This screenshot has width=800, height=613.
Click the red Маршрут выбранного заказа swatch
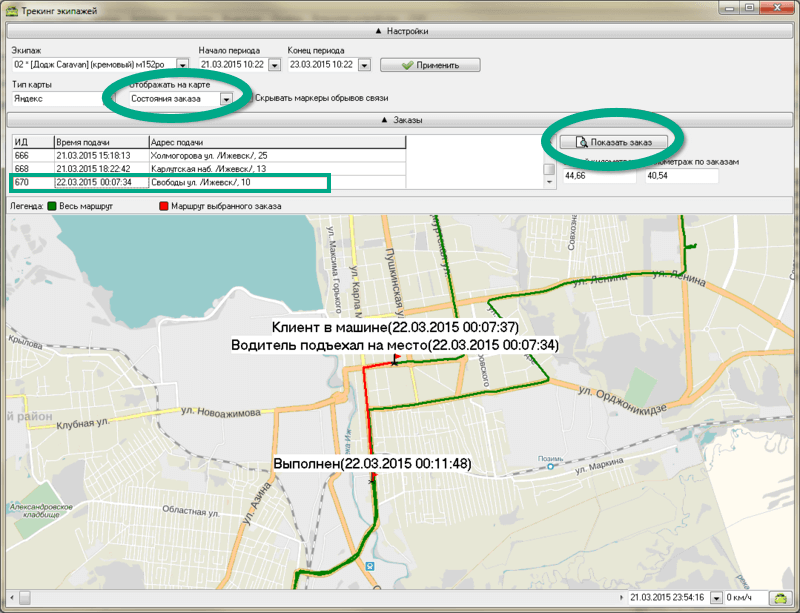click(164, 206)
